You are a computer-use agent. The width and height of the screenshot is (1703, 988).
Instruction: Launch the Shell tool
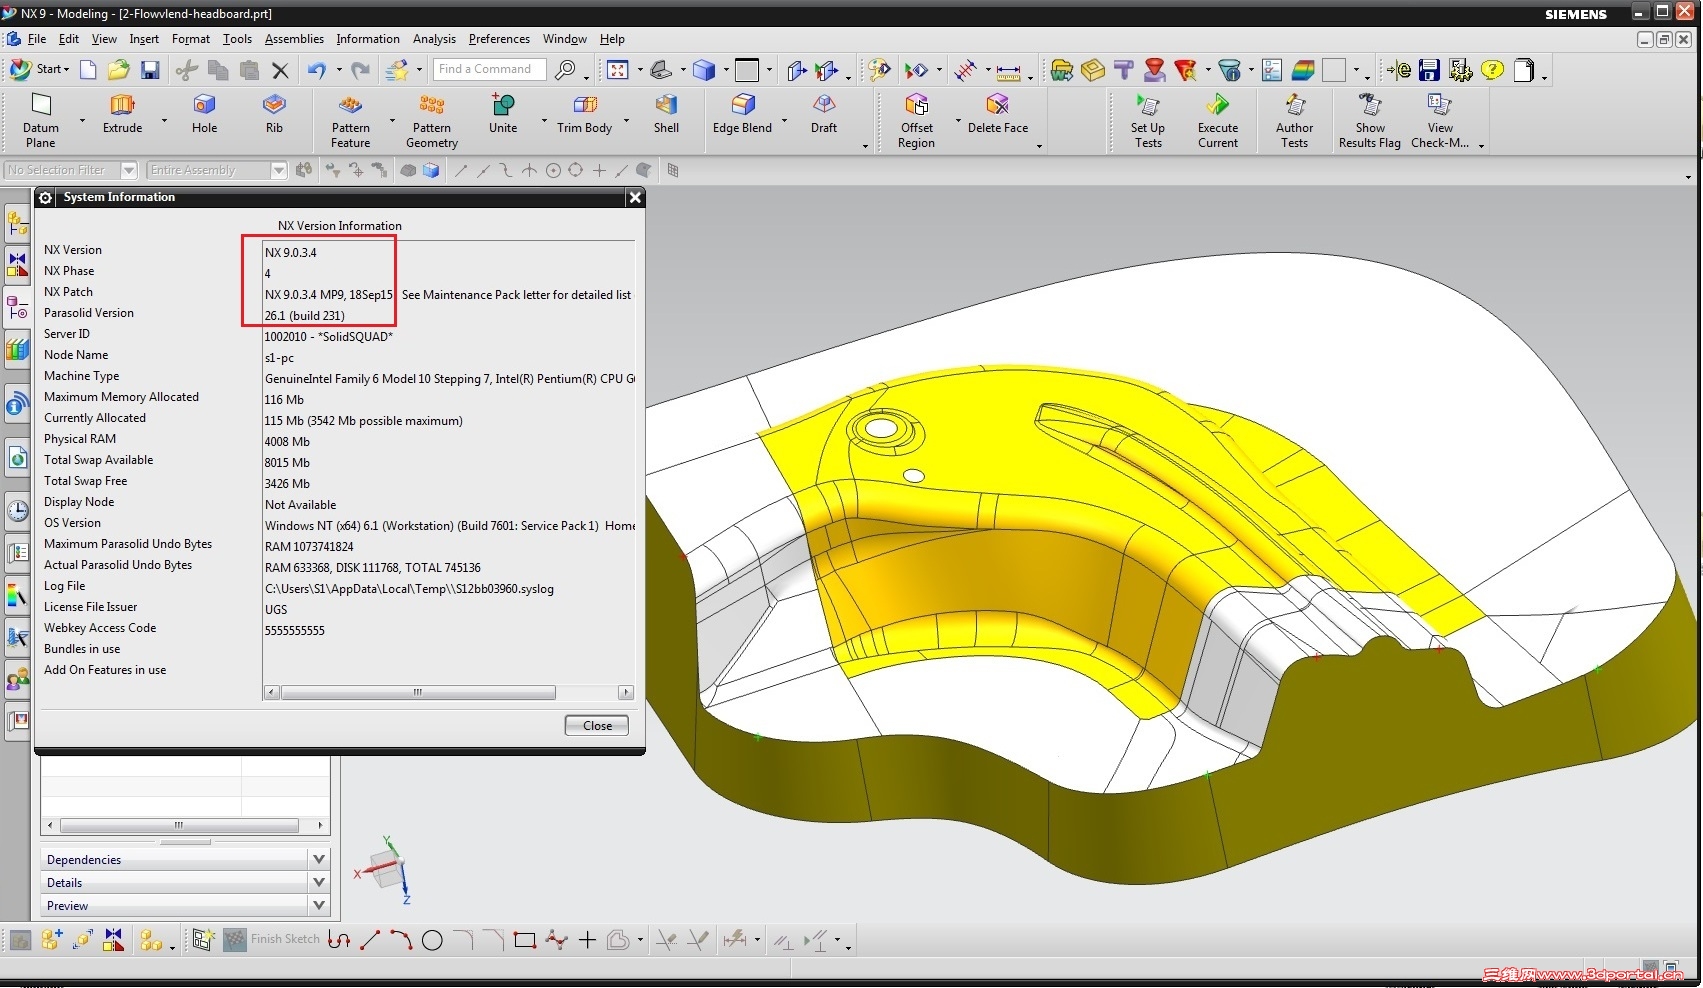click(666, 114)
